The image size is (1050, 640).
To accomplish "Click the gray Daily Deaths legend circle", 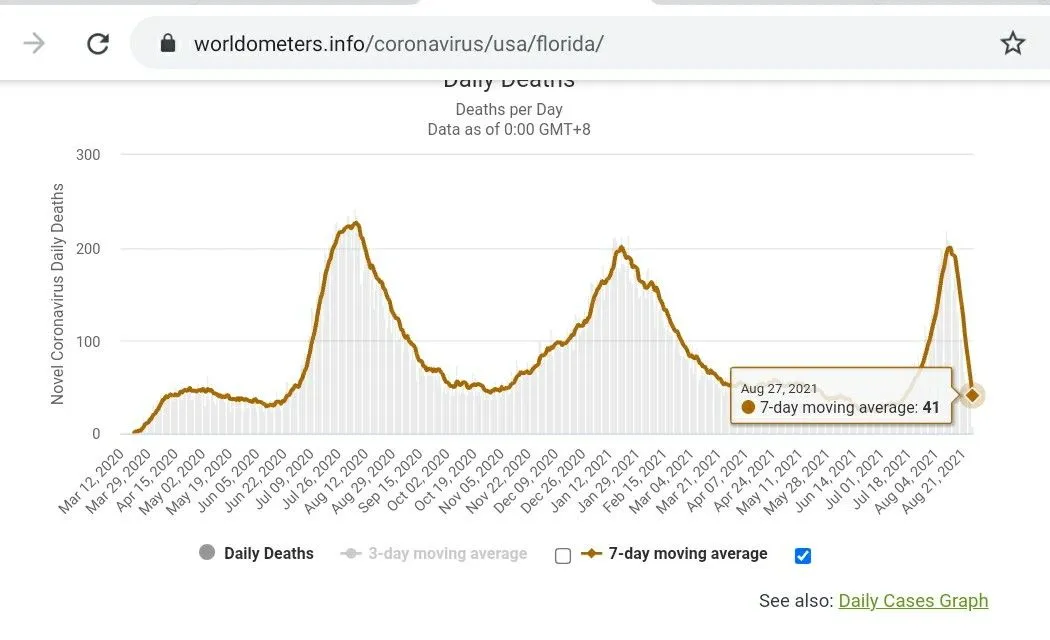I will pyautogui.click(x=207, y=553).
